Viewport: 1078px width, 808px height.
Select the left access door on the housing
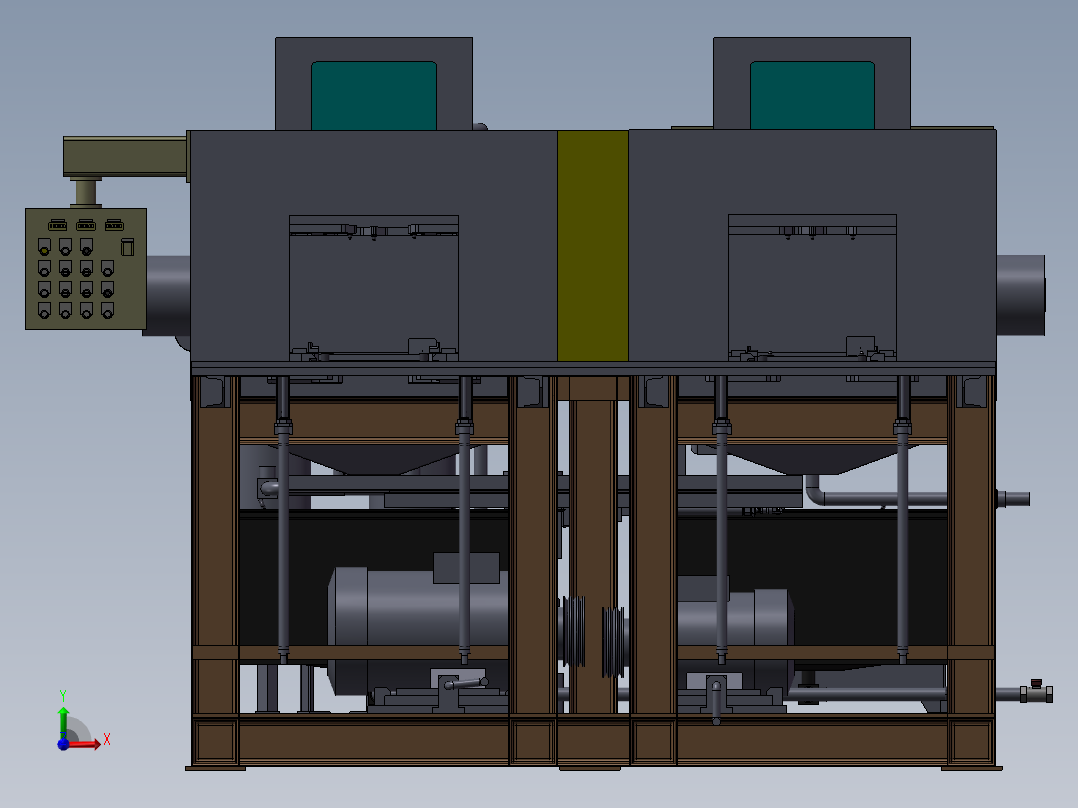pos(374,287)
